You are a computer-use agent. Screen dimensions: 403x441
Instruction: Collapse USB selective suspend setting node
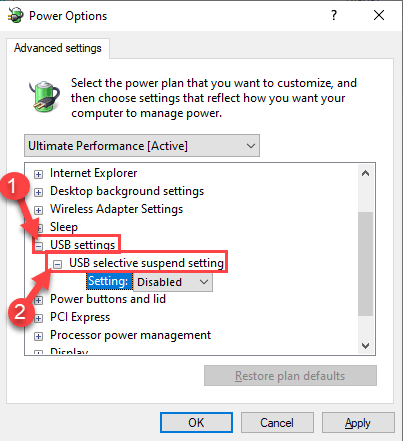pos(57,264)
